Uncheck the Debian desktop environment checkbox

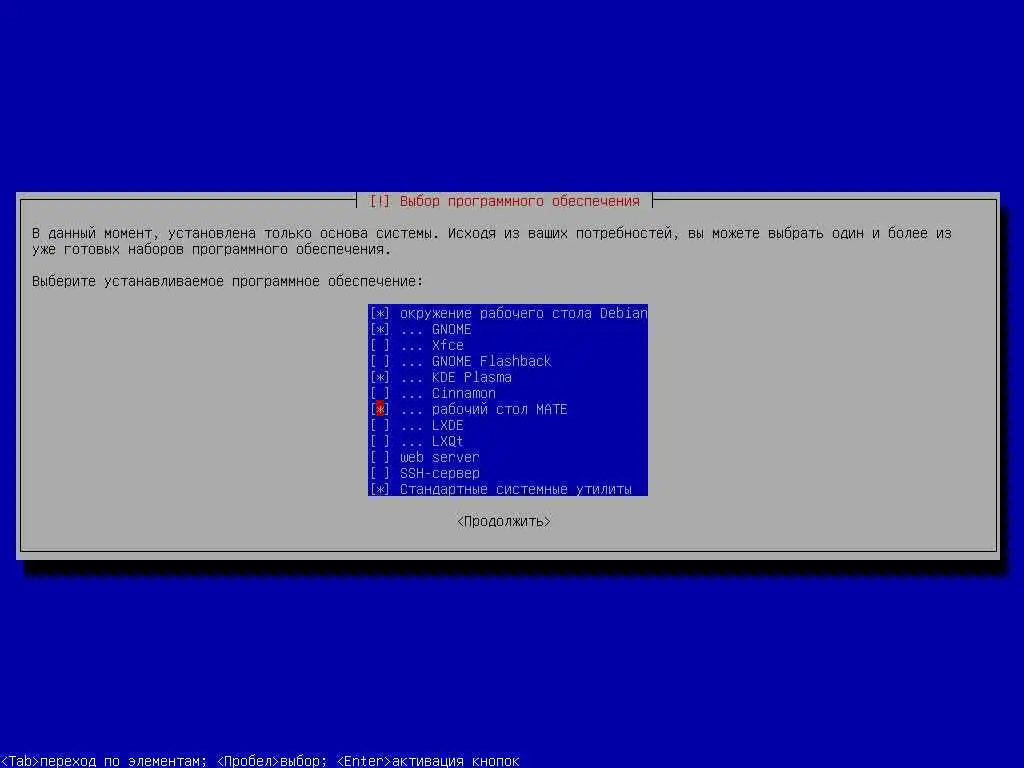379,313
